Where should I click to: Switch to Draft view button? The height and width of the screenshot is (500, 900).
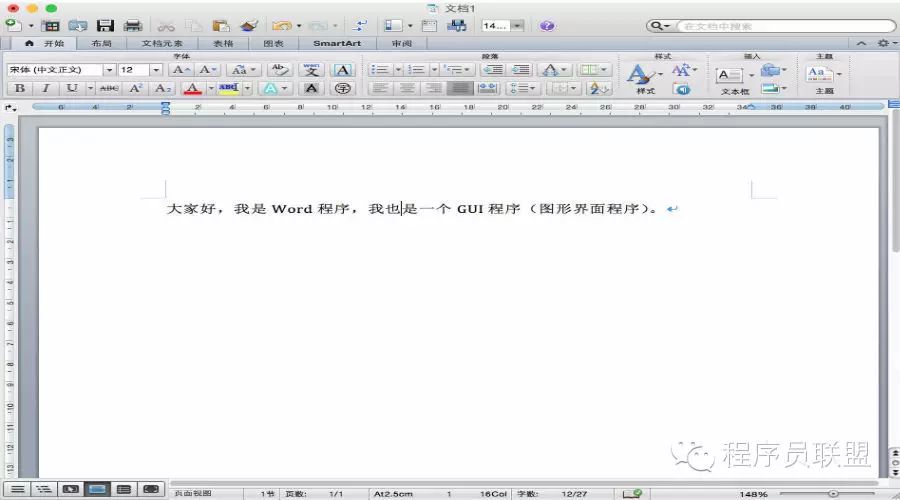[18, 489]
